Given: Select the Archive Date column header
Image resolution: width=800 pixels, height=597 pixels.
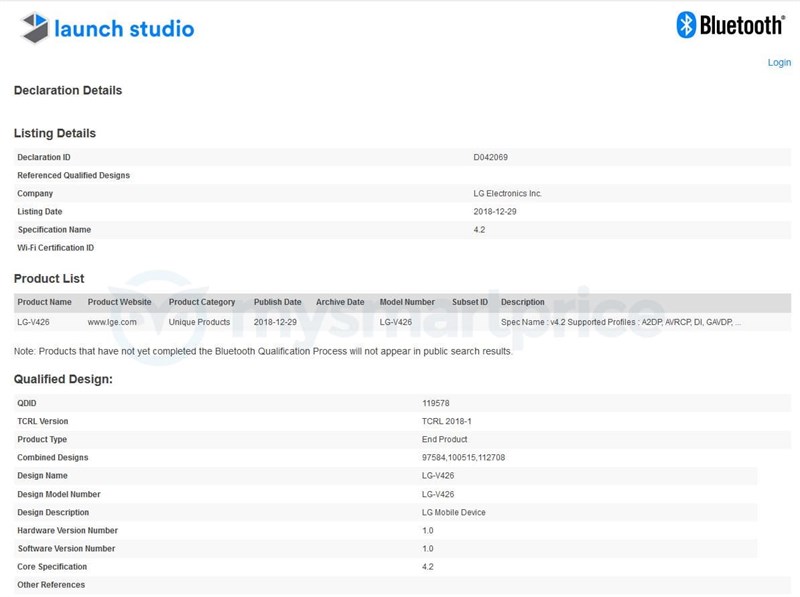Looking at the screenshot, I should pos(340,302).
